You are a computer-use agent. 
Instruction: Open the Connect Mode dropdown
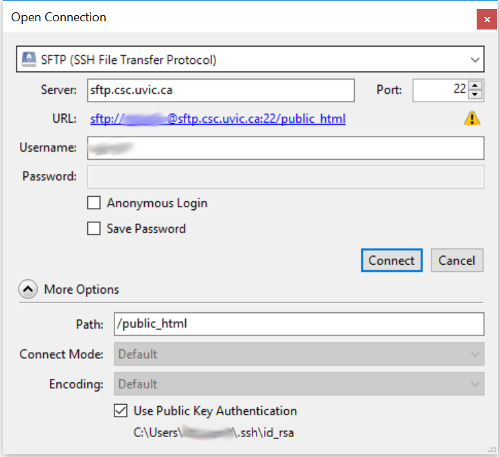(x=299, y=354)
